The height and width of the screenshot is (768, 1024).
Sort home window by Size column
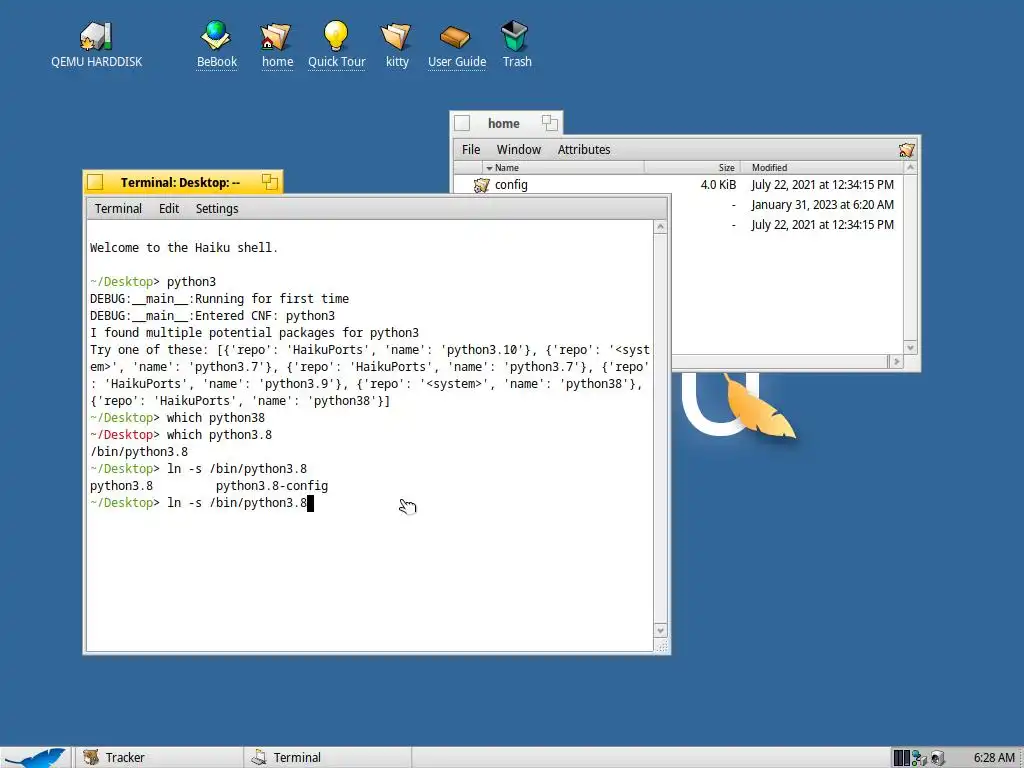click(692, 168)
